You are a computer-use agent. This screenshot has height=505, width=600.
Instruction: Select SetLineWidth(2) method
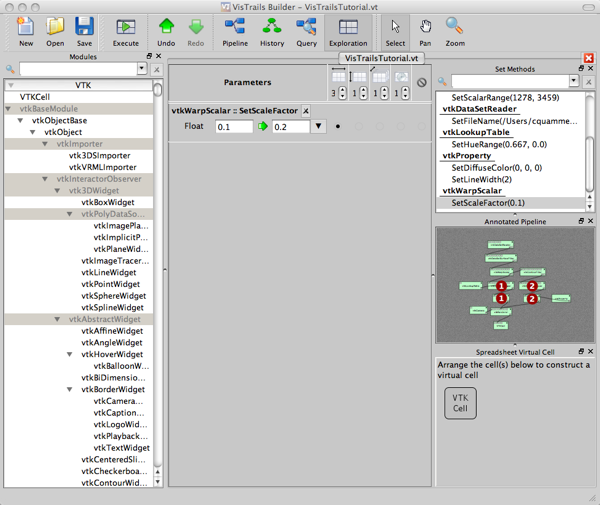pyautogui.click(x=481, y=179)
